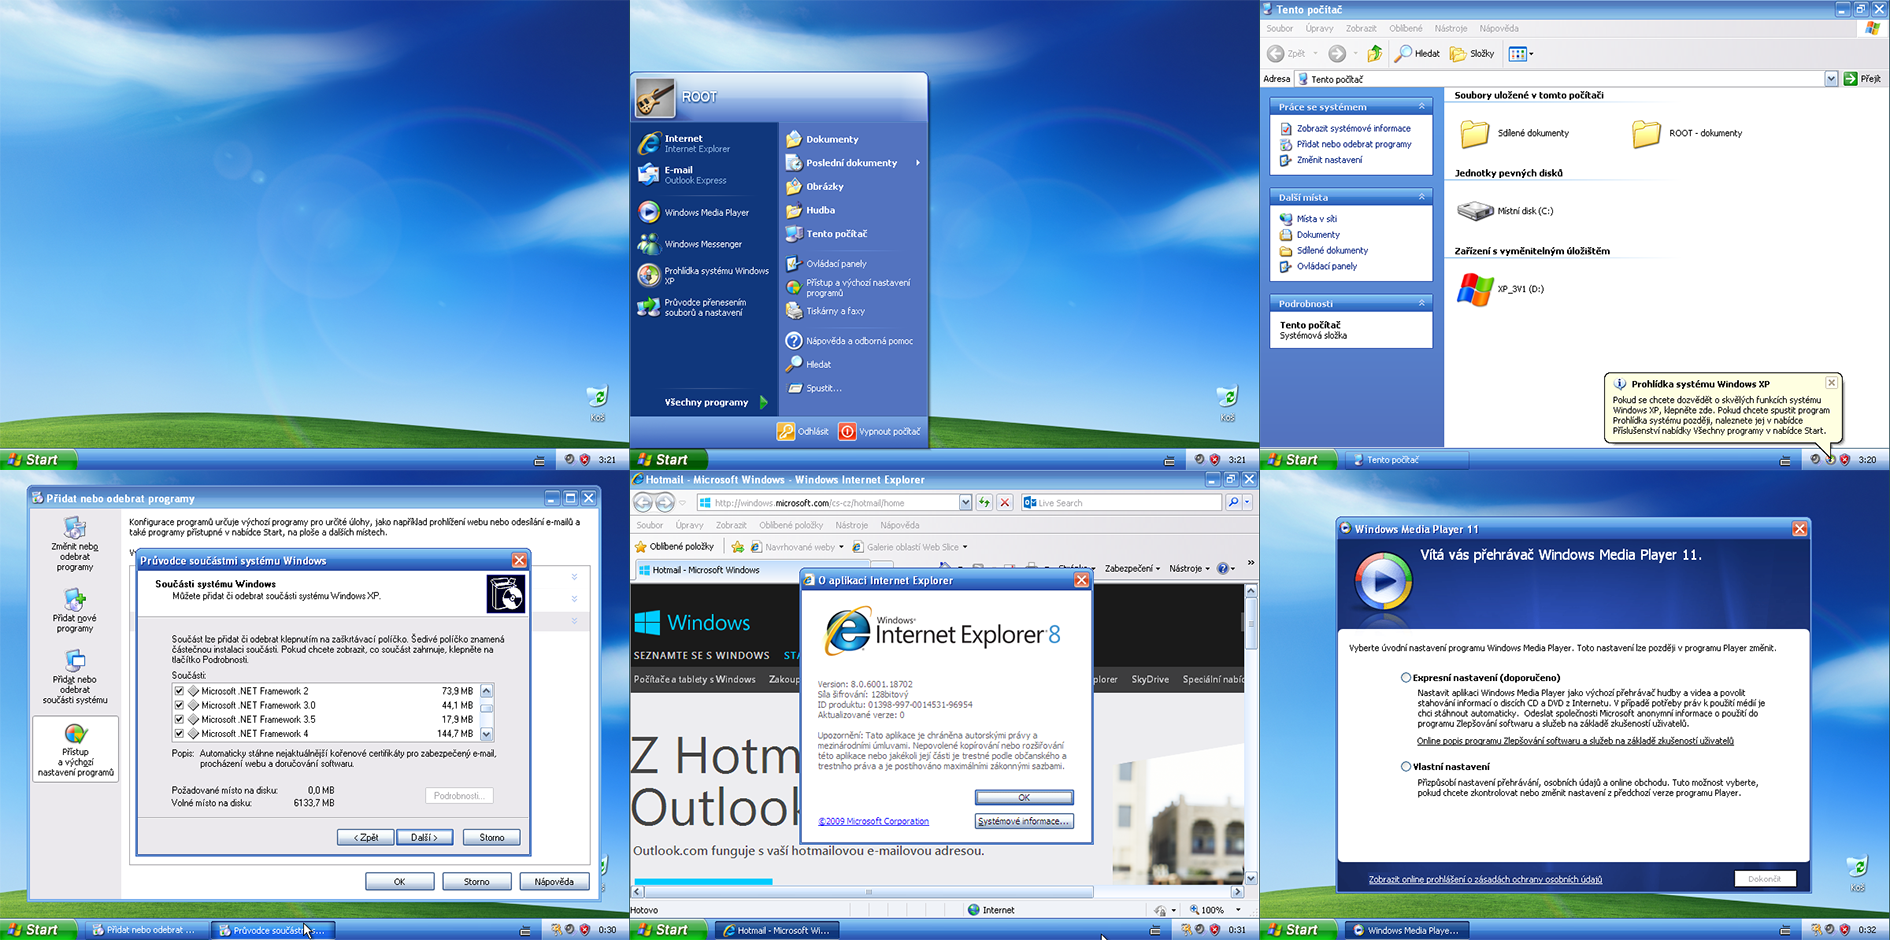Select Expresní nastavení radio option
Viewport: 1891px width, 940px height.
[1406, 677]
